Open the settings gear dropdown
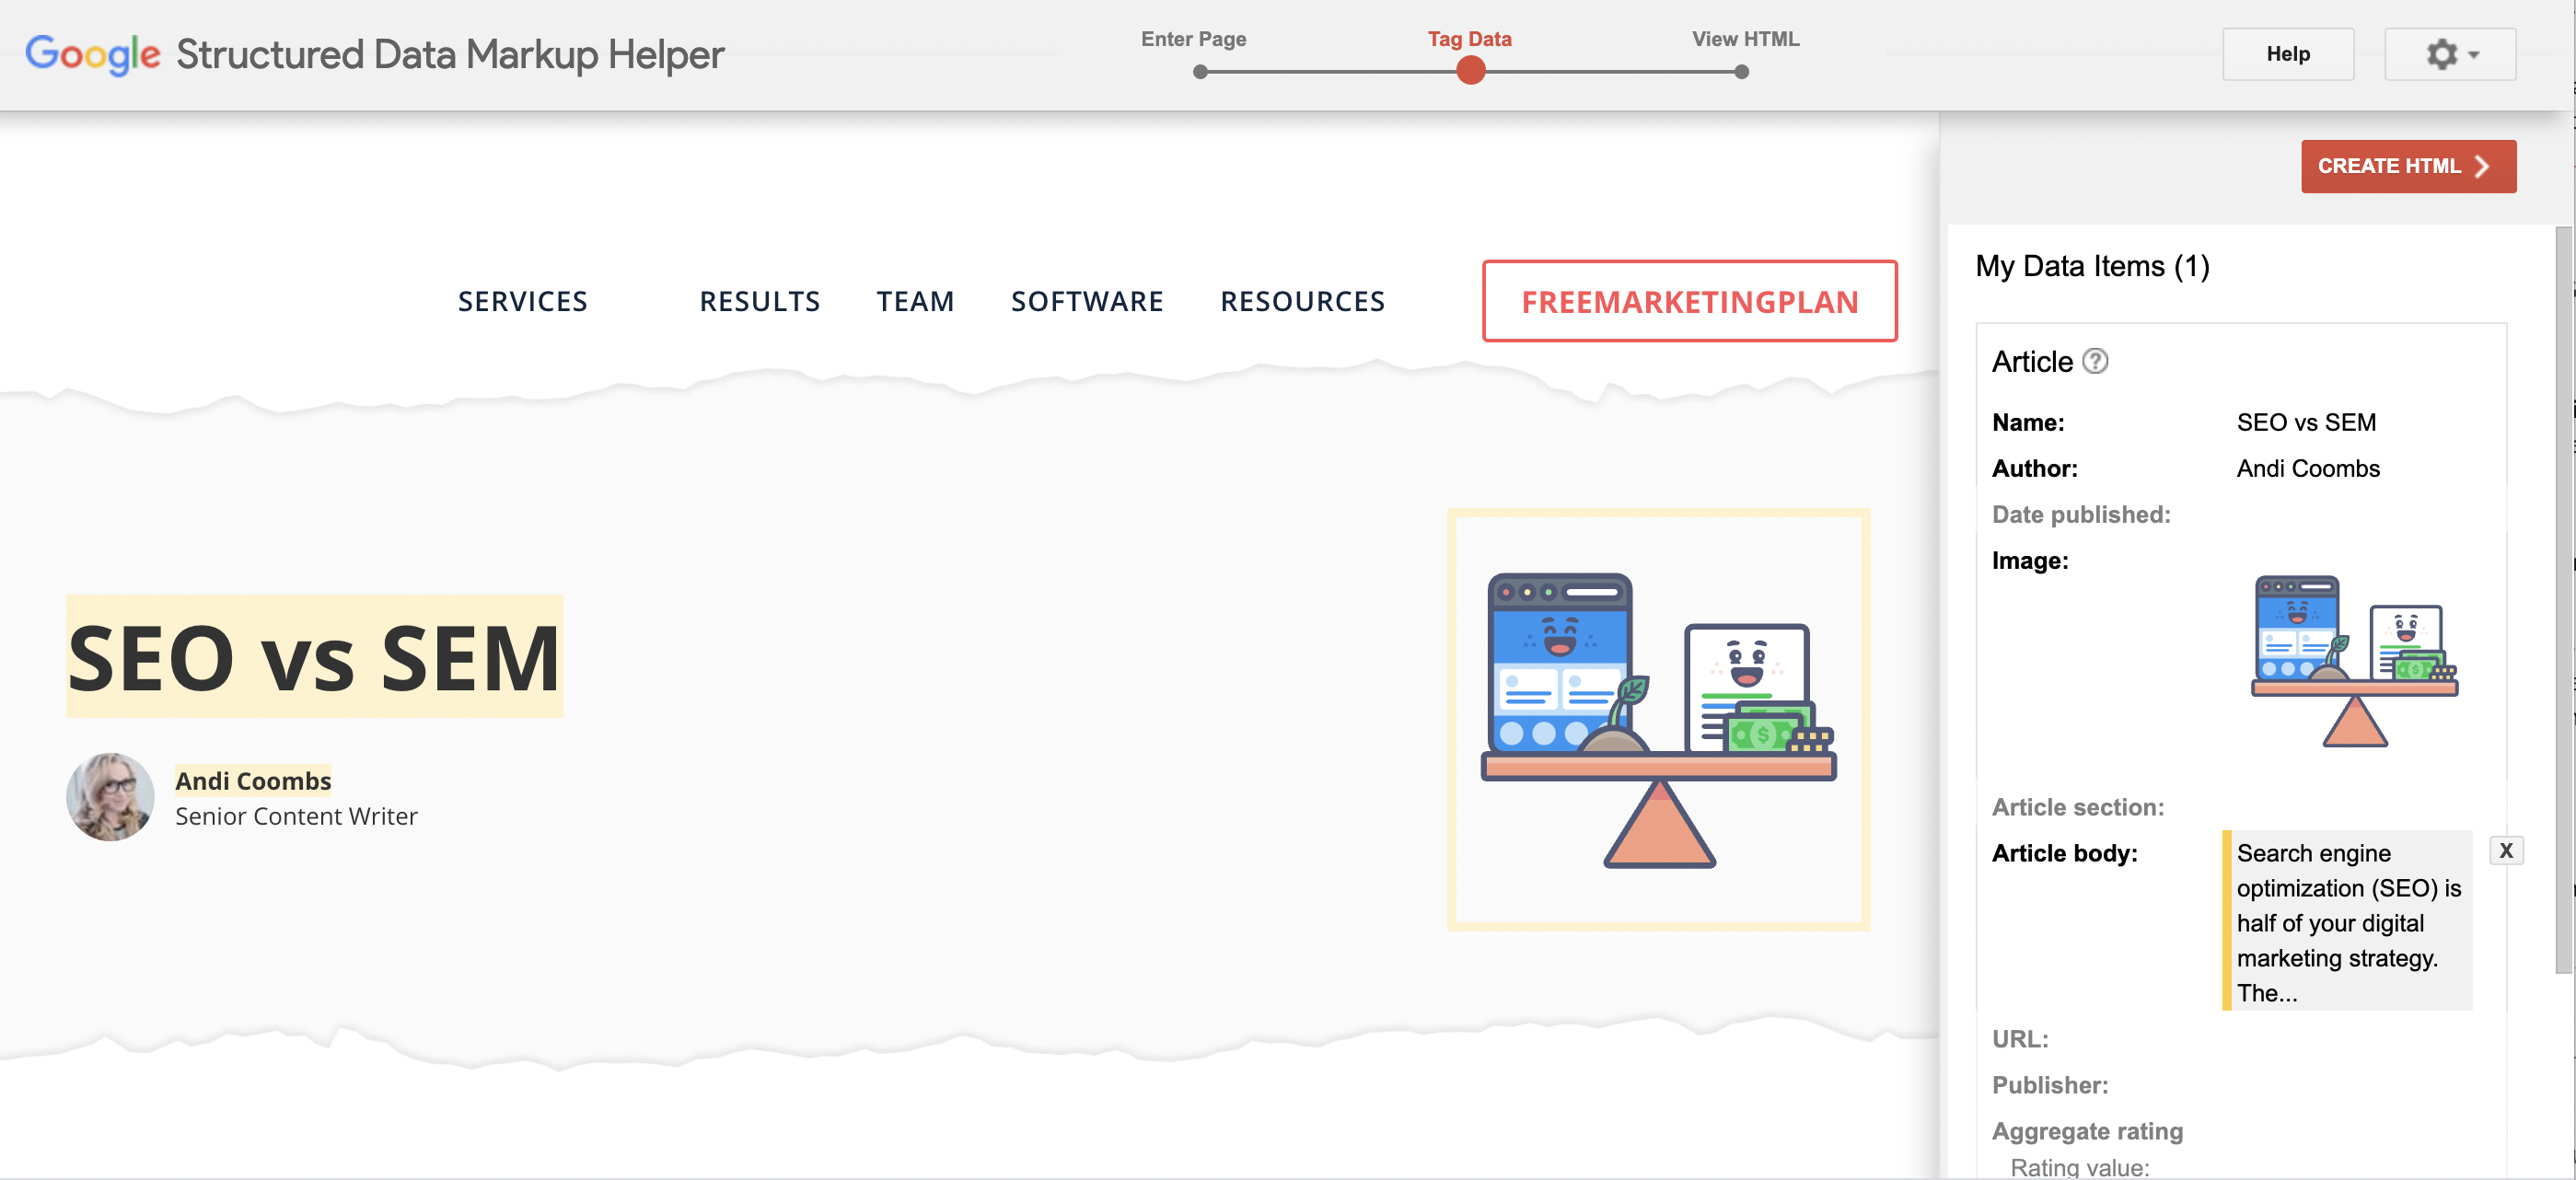Screen dimensions: 2576x1180 (2449, 54)
